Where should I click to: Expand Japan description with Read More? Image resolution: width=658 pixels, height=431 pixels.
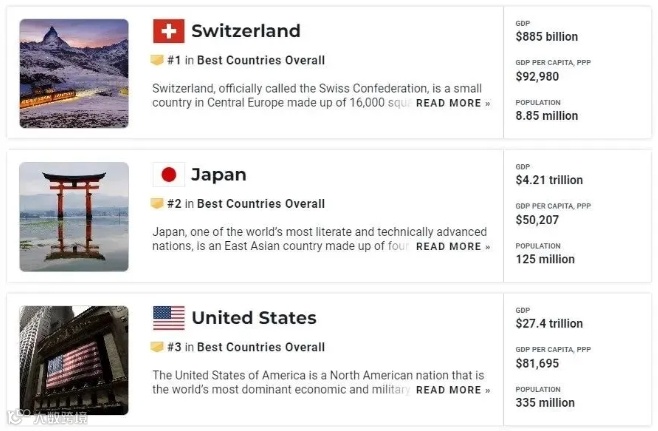(x=453, y=247)
